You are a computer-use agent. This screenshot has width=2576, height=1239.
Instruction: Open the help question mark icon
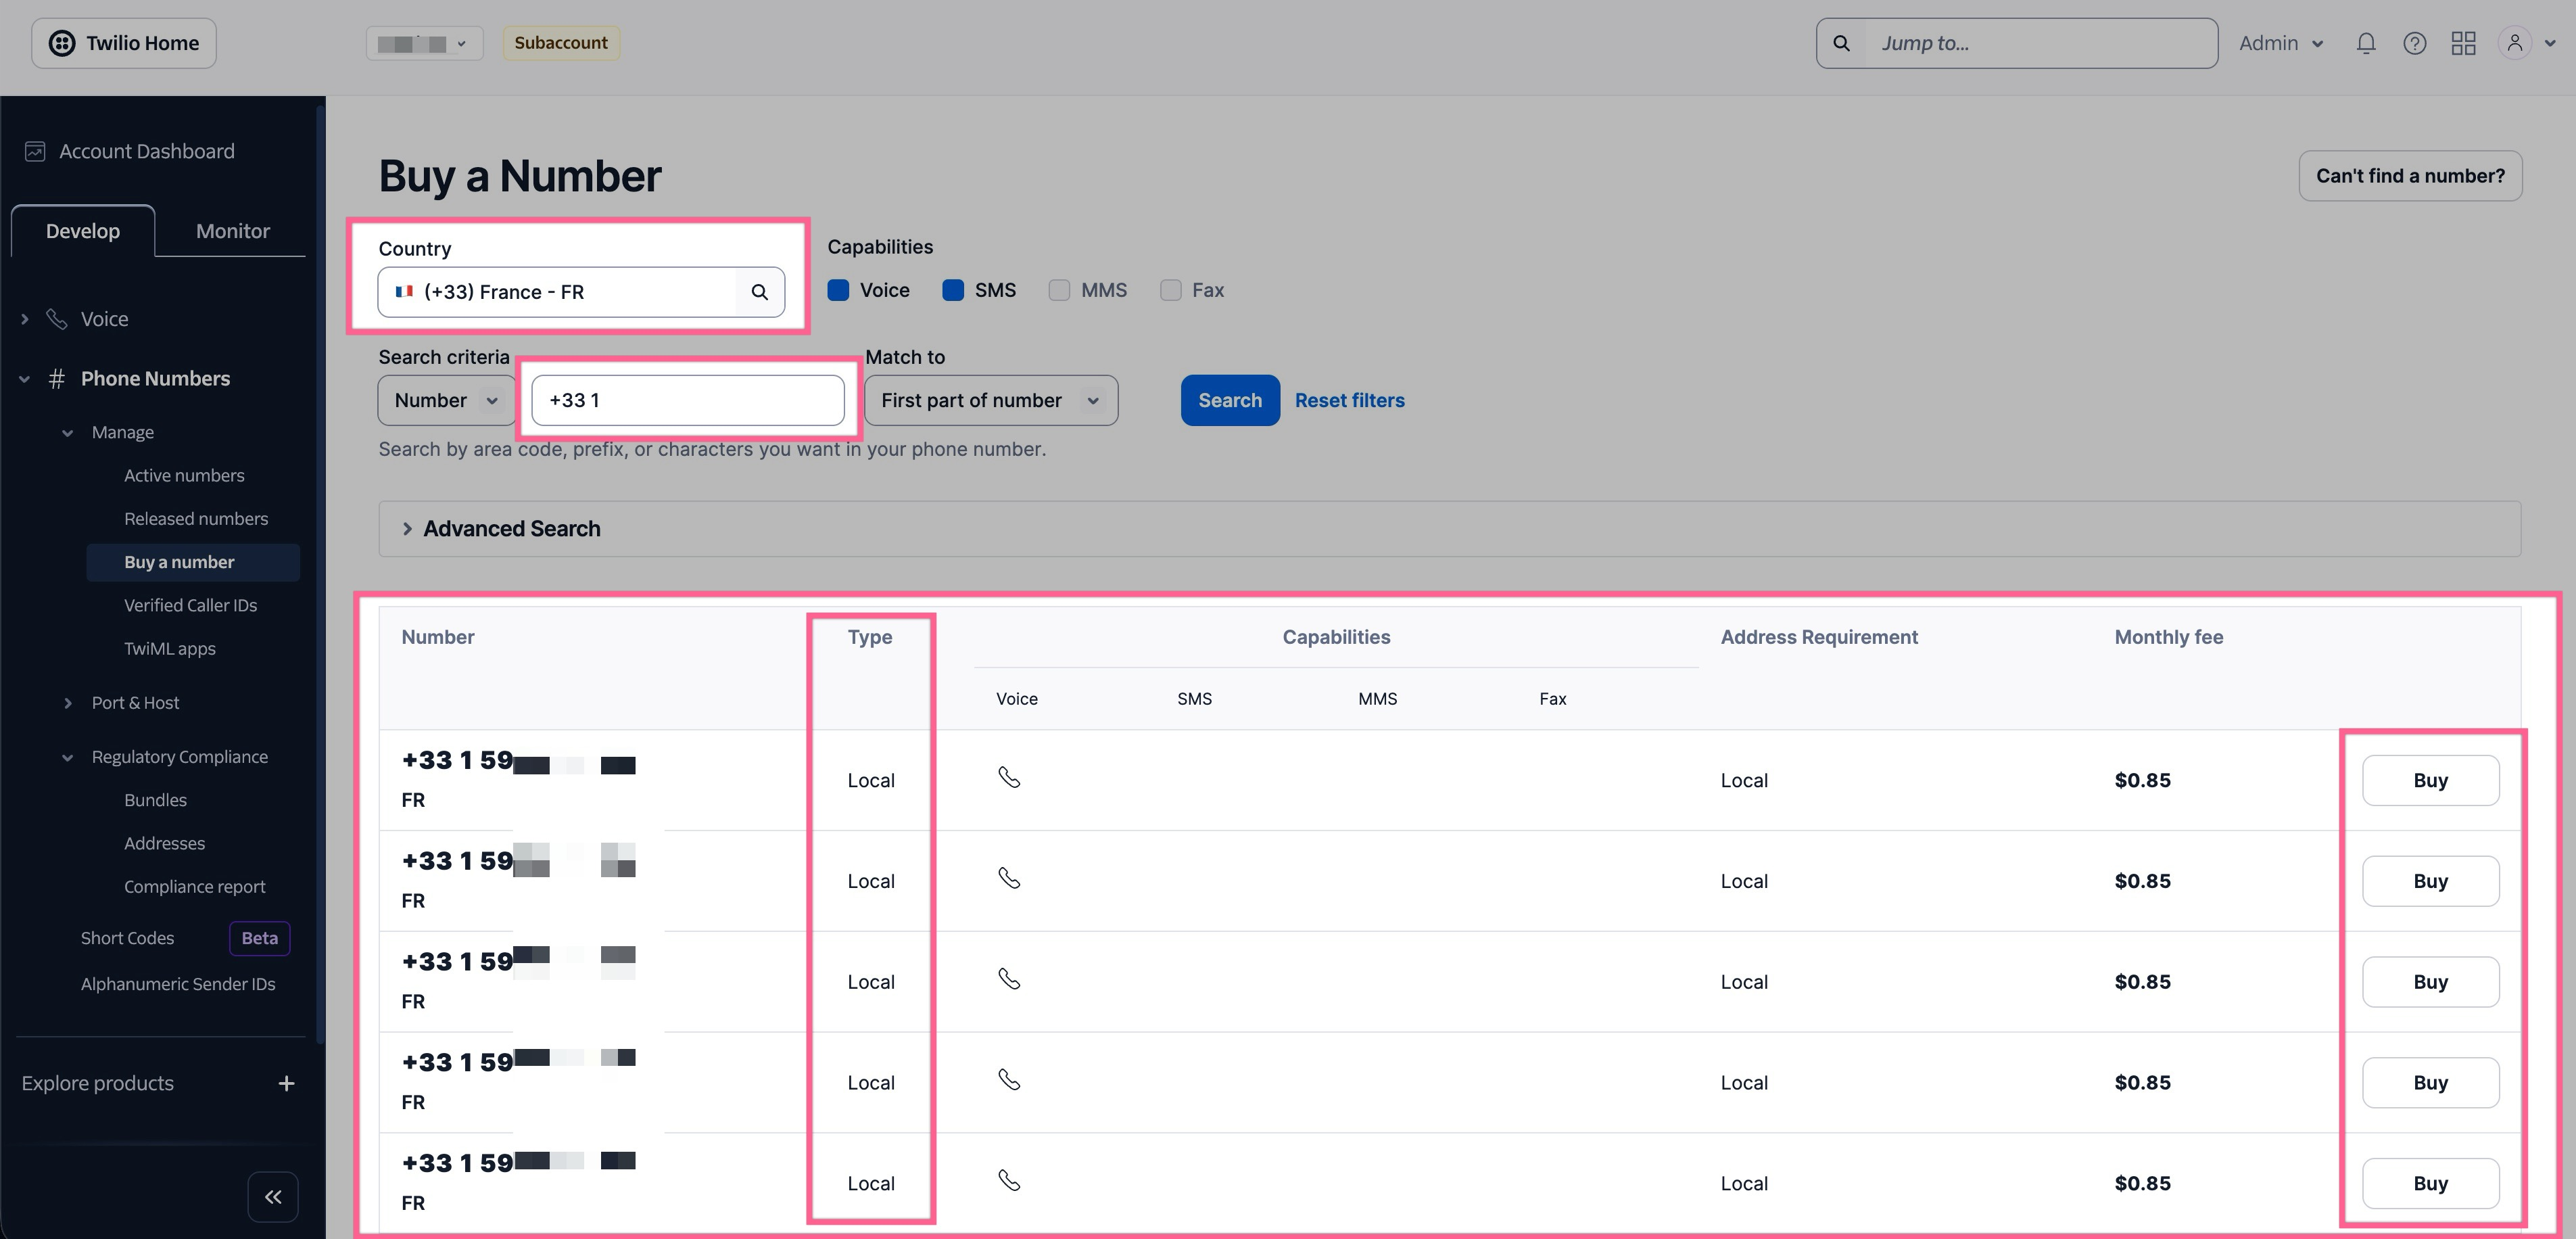2414,43
